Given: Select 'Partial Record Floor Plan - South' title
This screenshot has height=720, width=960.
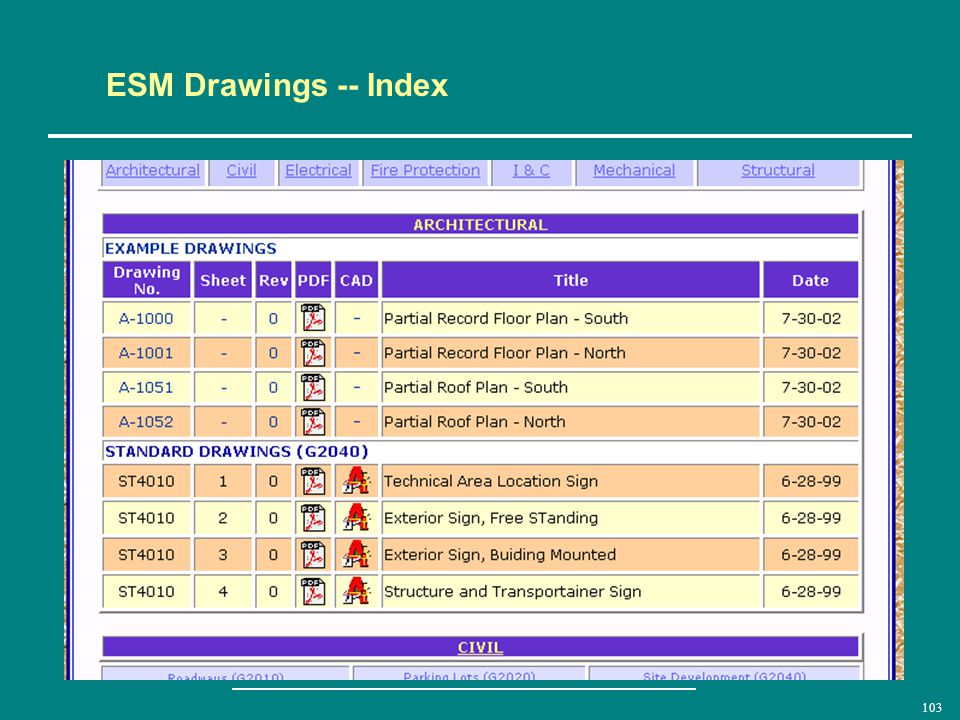Looking at the screenshot, I should tap(506, 318).
